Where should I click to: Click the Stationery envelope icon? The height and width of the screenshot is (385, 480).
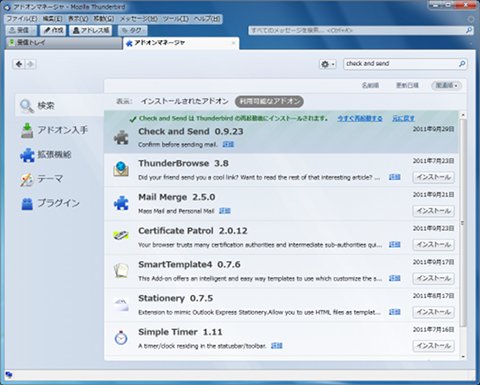pyautogui.click(x=121, y=304)
